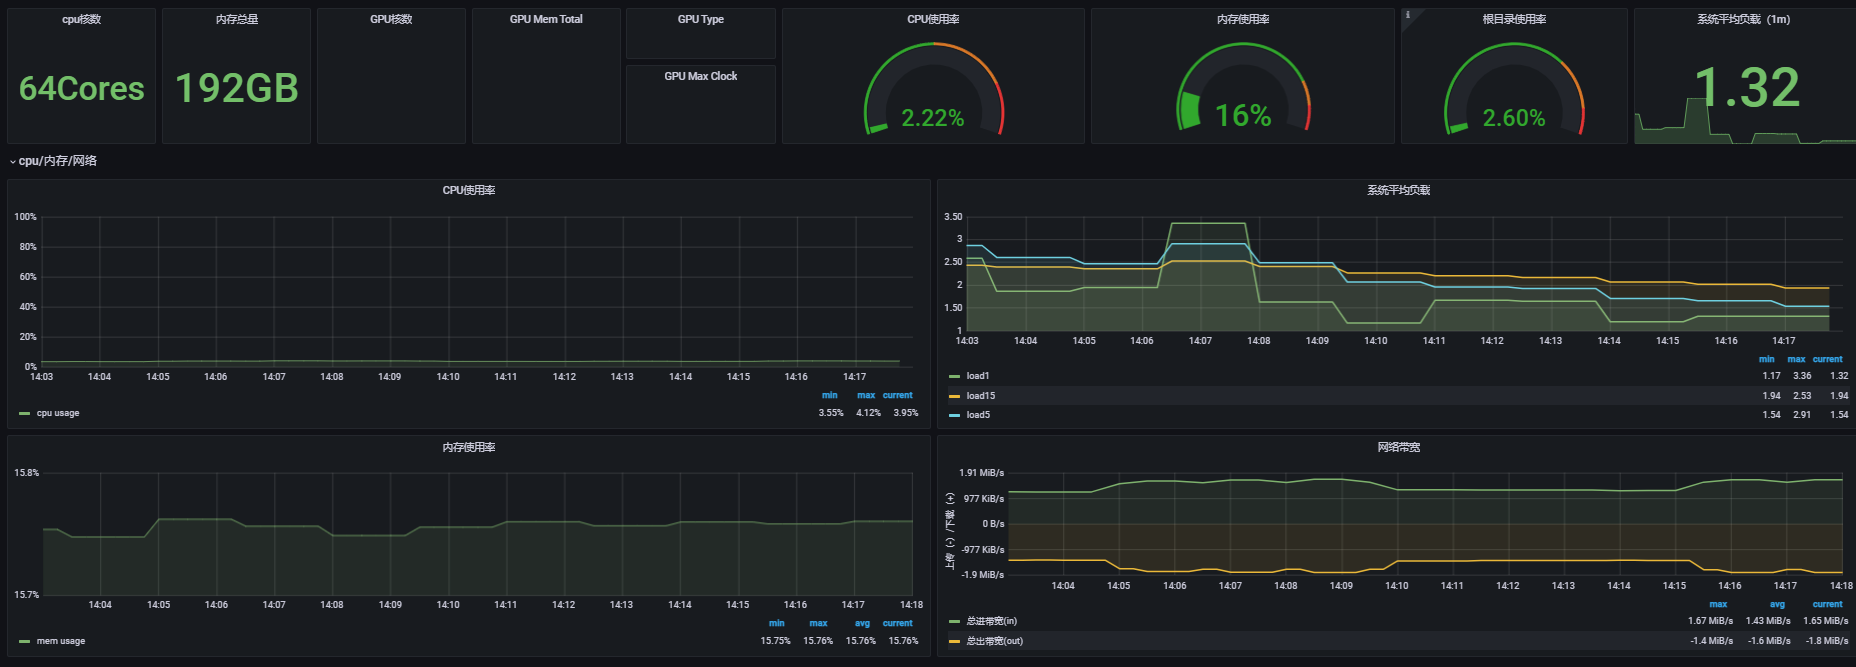Open the 内存使用率 graph panel title menu
This screenshot has height=667, width=1856.
(x=468, y=447)
